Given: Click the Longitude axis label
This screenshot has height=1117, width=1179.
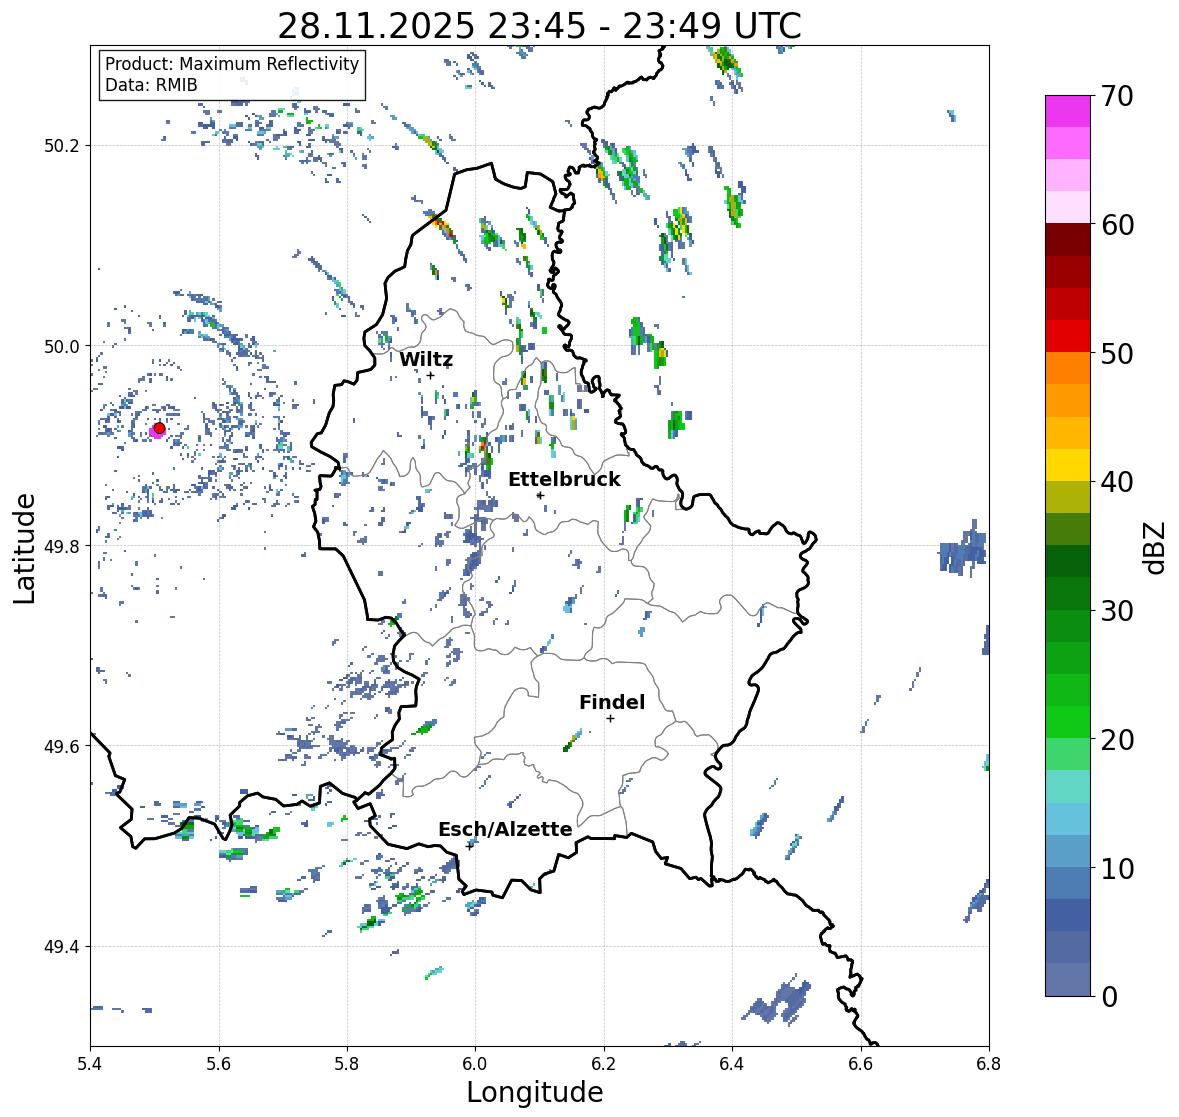Looking at the screenshot, I should (x=535, y=1092).
